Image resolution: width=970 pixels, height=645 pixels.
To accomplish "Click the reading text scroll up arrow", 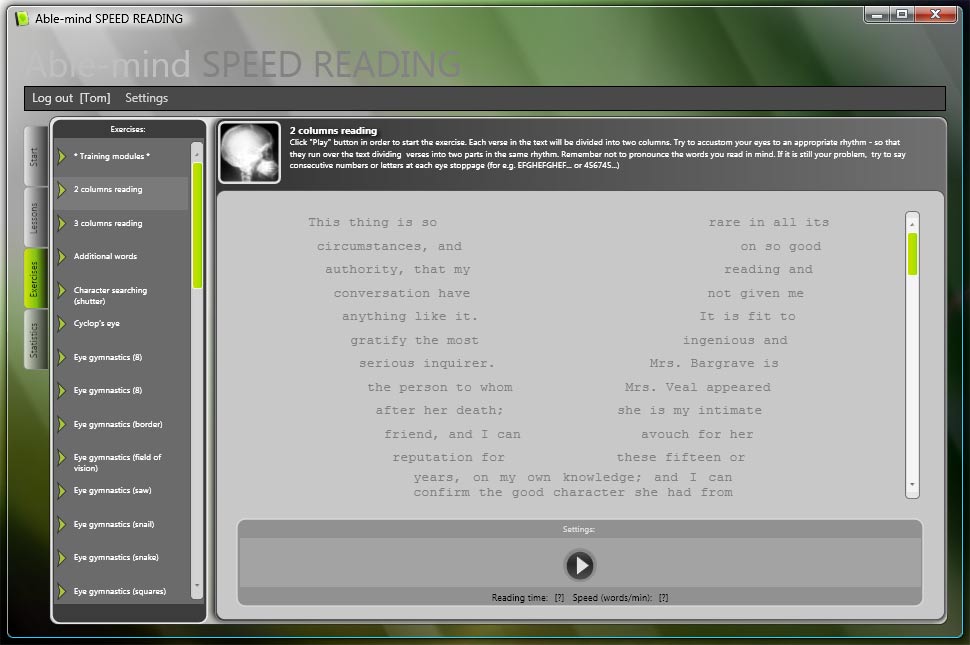I will click(912, 224).
